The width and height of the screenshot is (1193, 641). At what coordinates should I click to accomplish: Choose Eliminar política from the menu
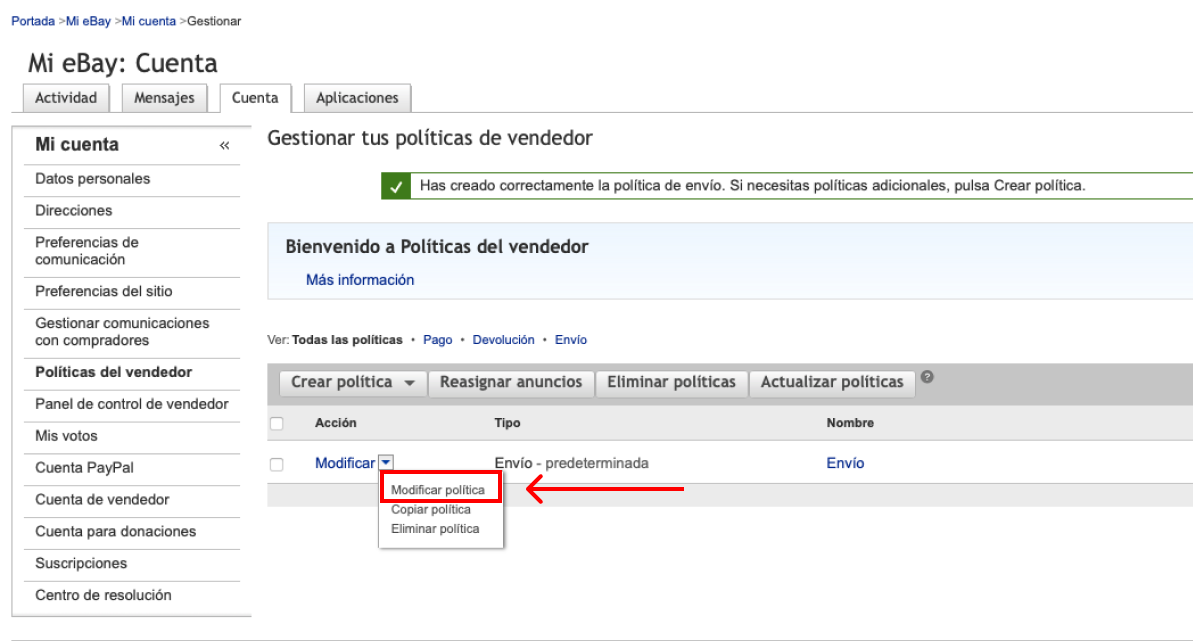click(x=435, y=529)
